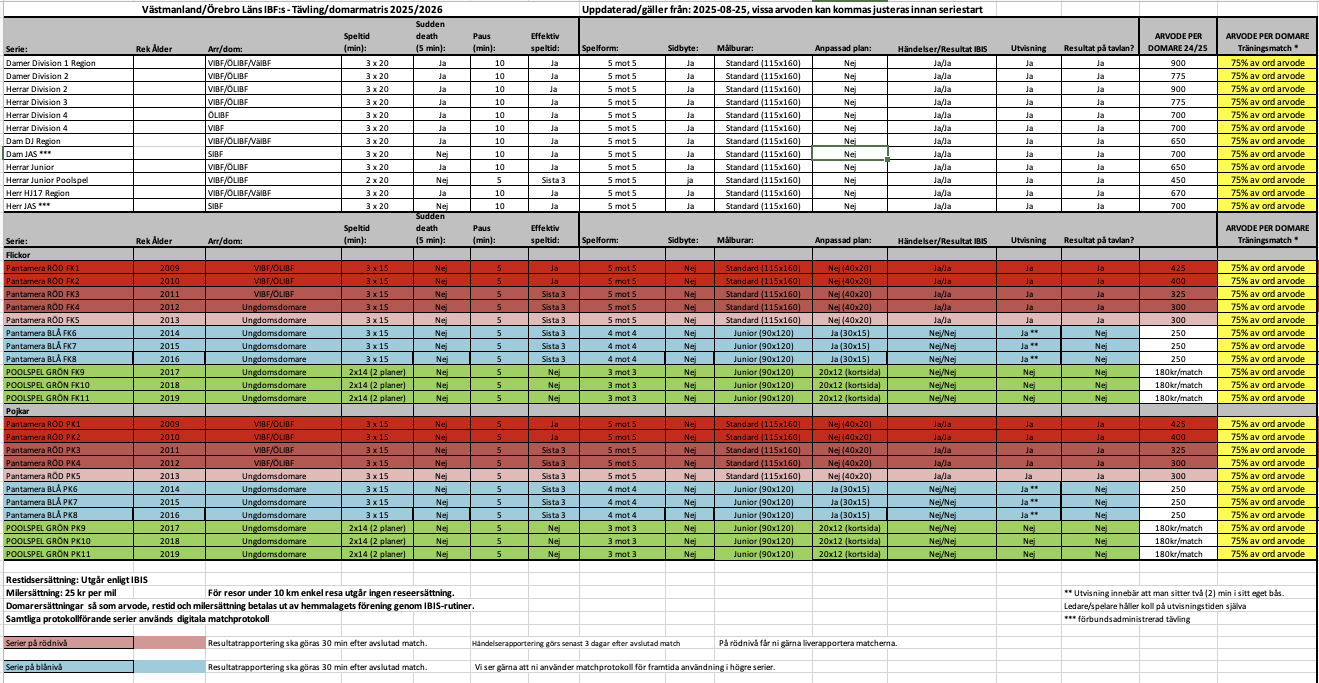Click the "Pojkar" section header
The image size is (1319, 683).
tap(20, 410)
